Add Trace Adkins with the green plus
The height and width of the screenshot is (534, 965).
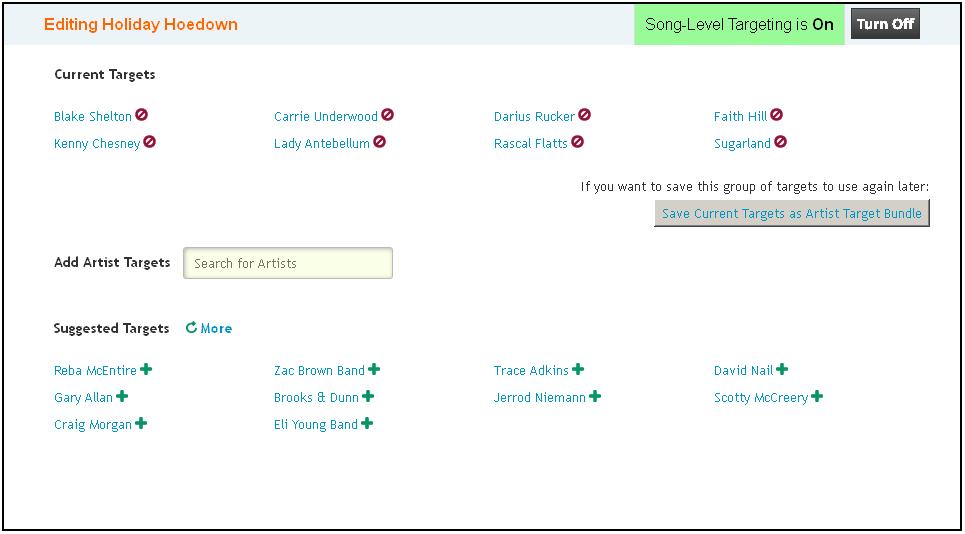point(578,369)
